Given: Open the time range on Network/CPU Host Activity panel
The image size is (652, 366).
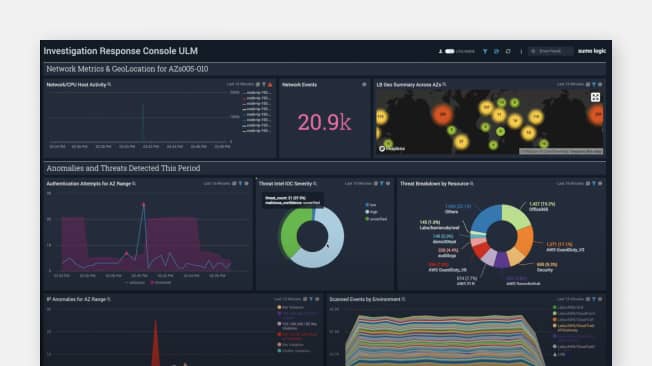Looking at the screenshot, I should [240, 84].
